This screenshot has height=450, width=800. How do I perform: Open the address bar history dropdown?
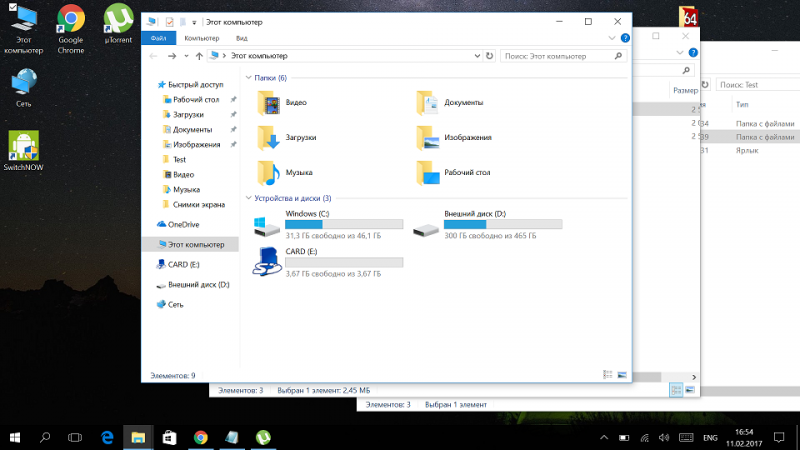[x=477, y=56]
